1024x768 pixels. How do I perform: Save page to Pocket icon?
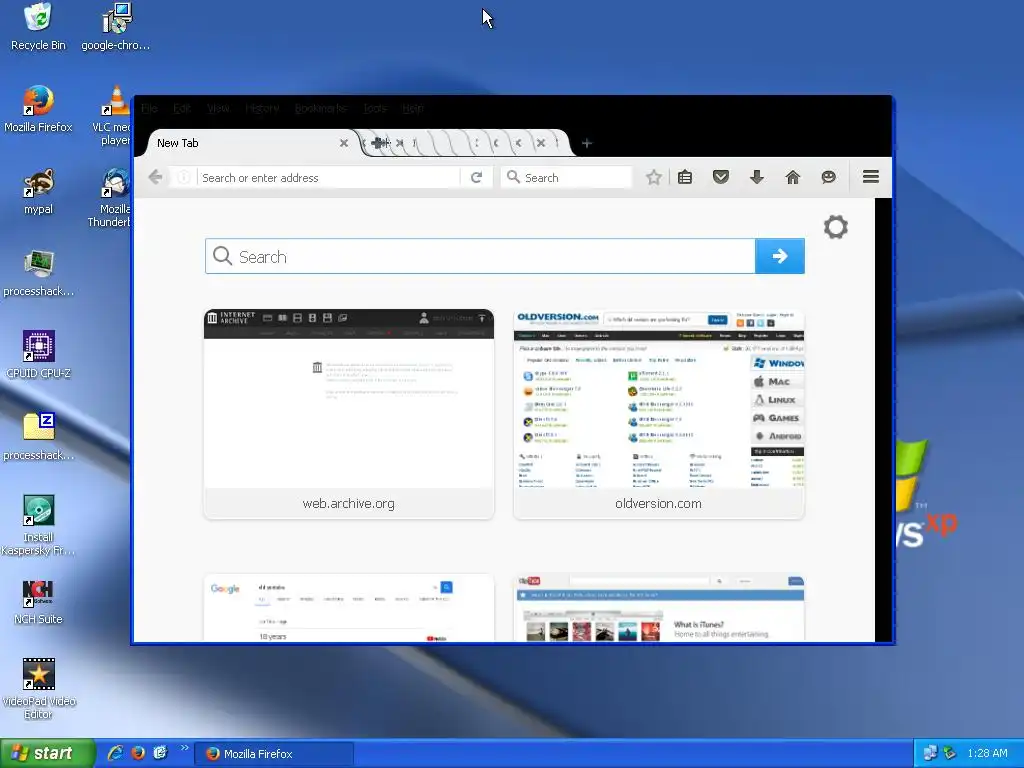coord(720,177)
